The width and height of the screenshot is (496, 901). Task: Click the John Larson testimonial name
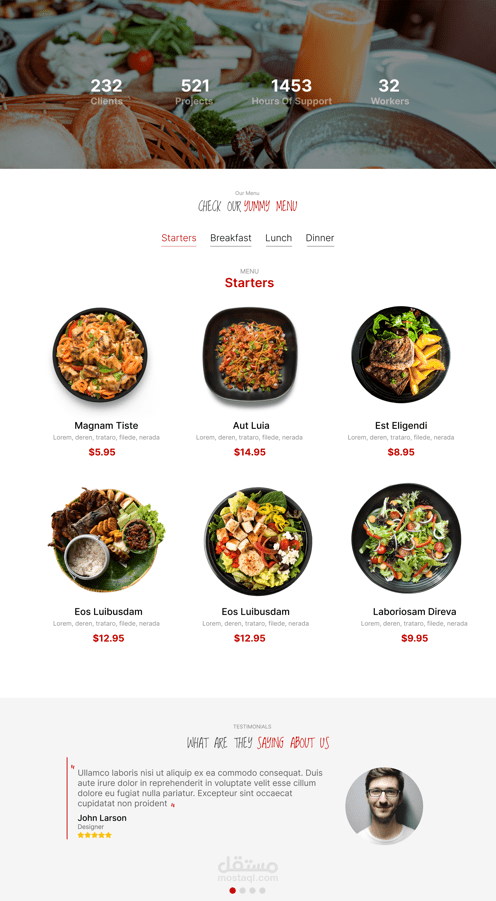point(102,818)
